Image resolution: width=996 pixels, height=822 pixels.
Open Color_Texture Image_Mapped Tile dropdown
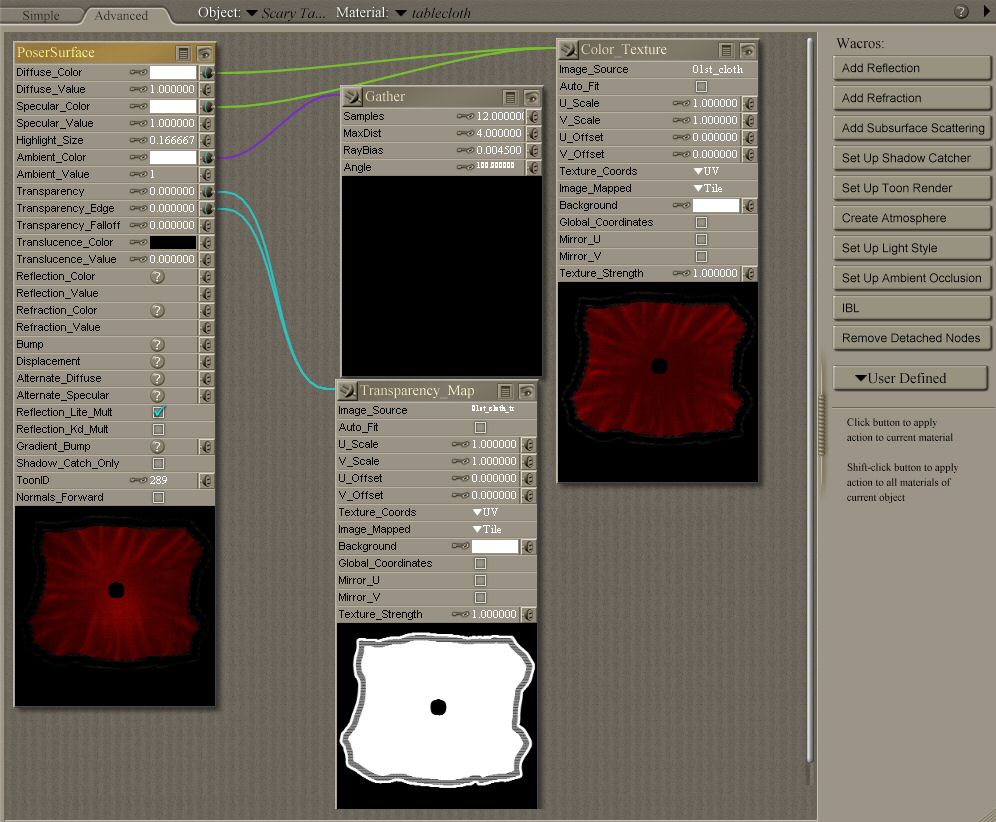coord(708,189)
